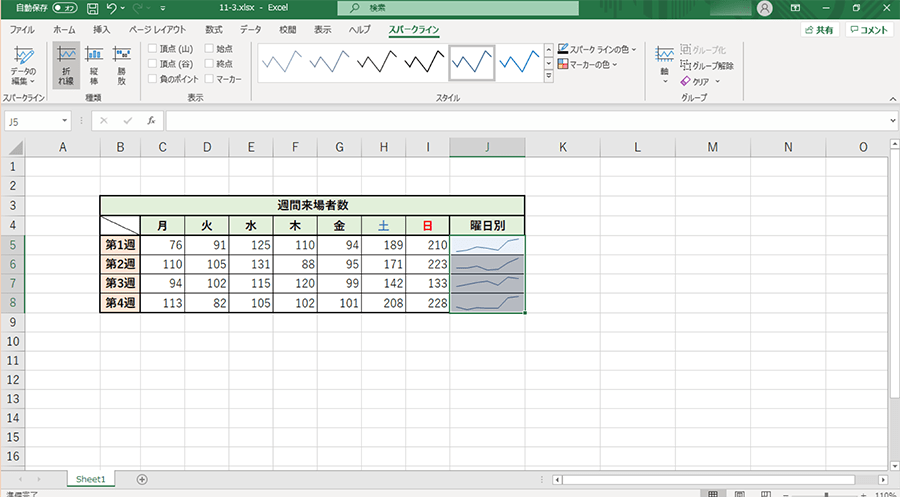Screen dimensions: 900x497
Task: Click the 共有 share button
Action: 818,30
